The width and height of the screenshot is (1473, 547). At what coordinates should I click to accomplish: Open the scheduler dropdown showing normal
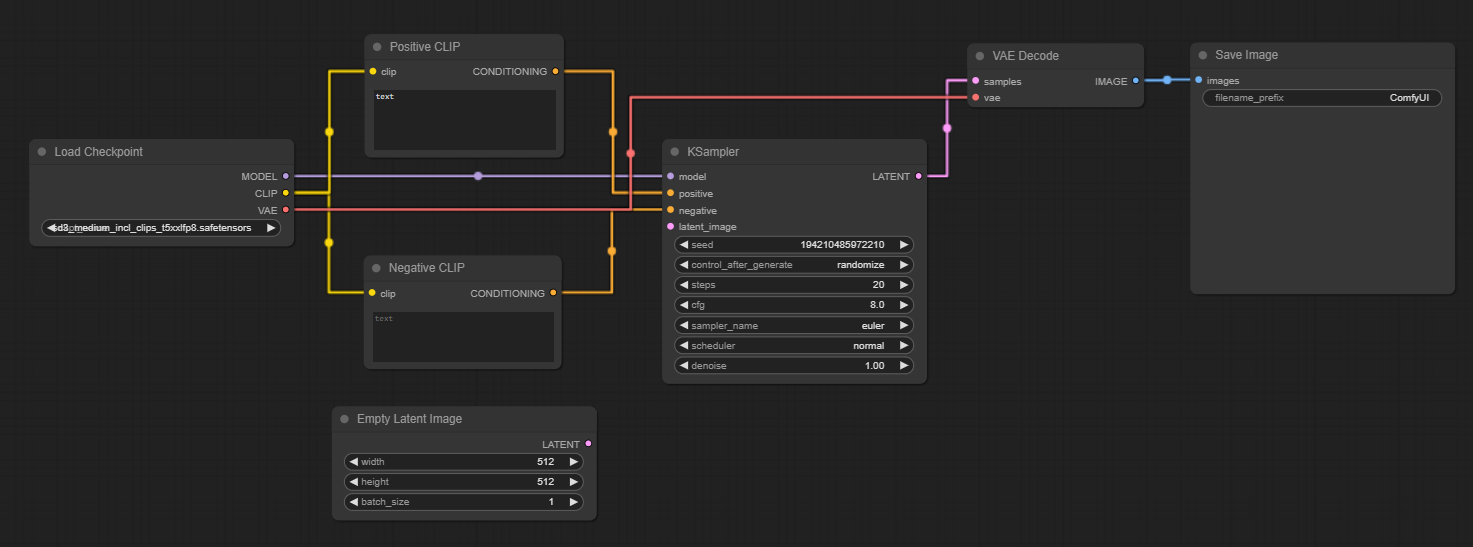[795, 346]
